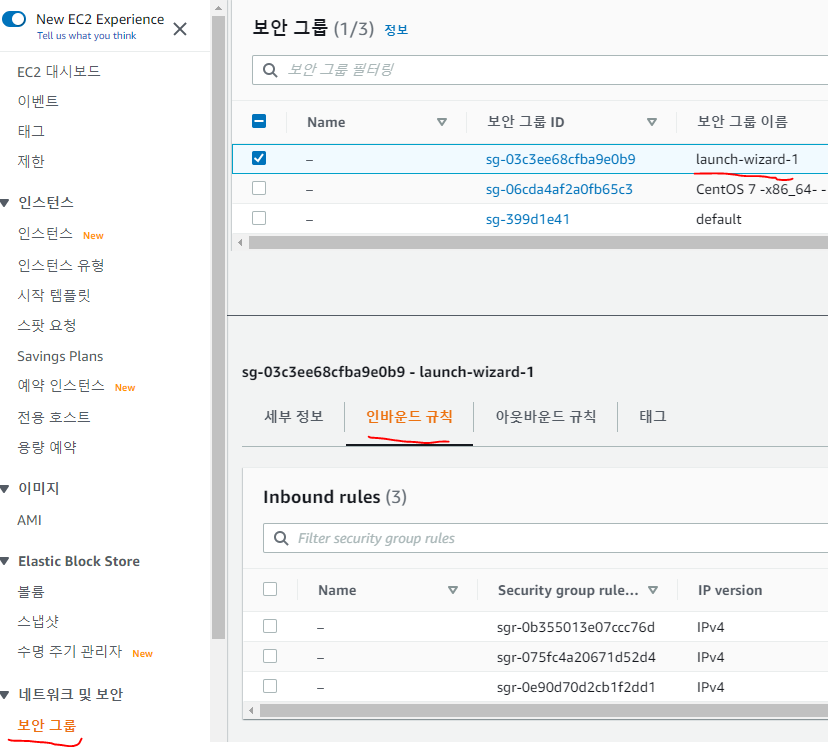
Task: Open security group sg-03c3ee68cfba9e0b9
Action: tap(560, 159)
